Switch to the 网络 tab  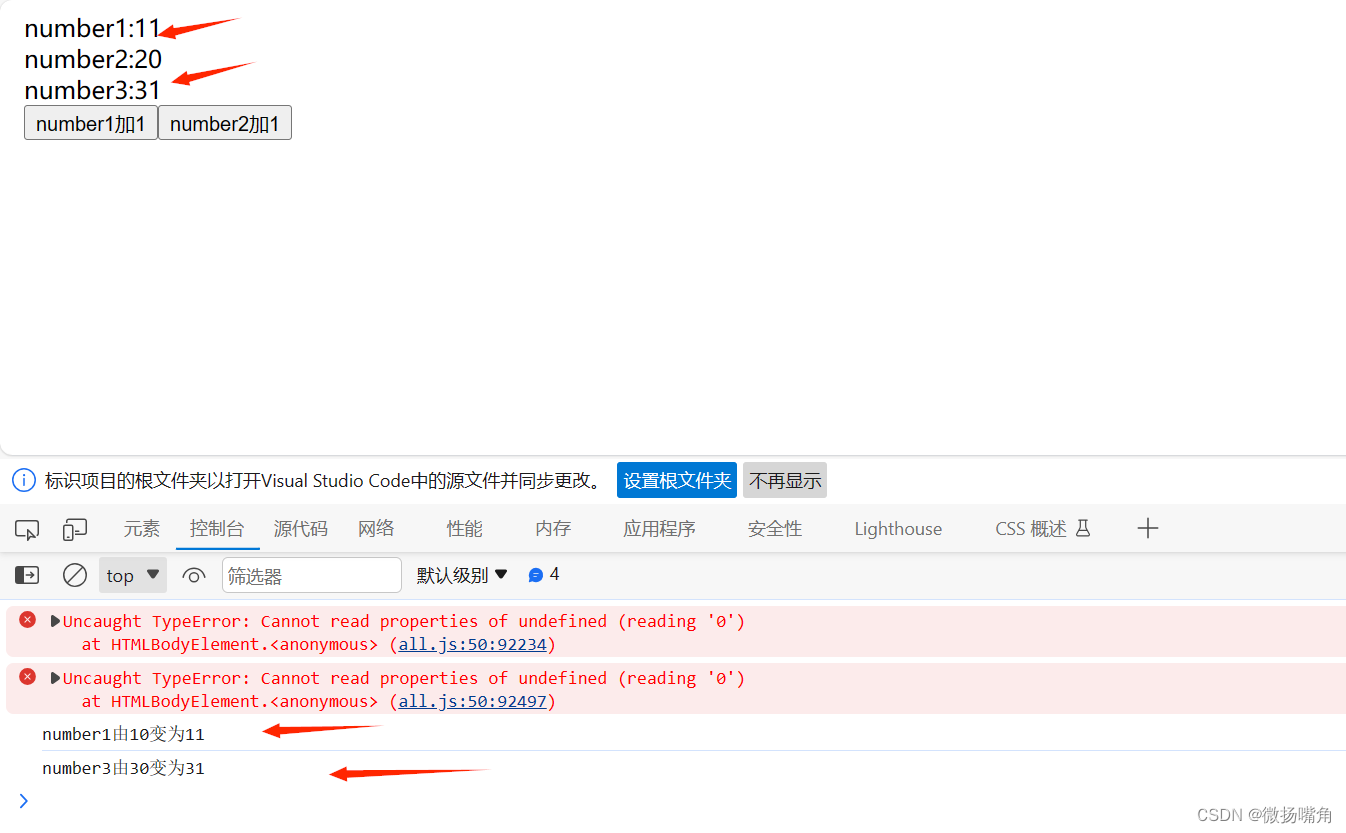[376, 529]
